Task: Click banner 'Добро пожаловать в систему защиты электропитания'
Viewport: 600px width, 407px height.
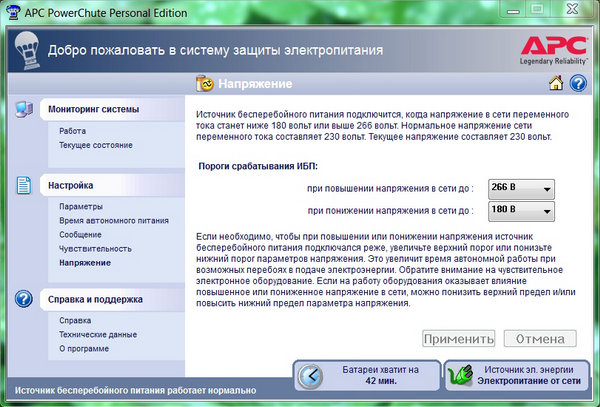Action: click(215, 50)
